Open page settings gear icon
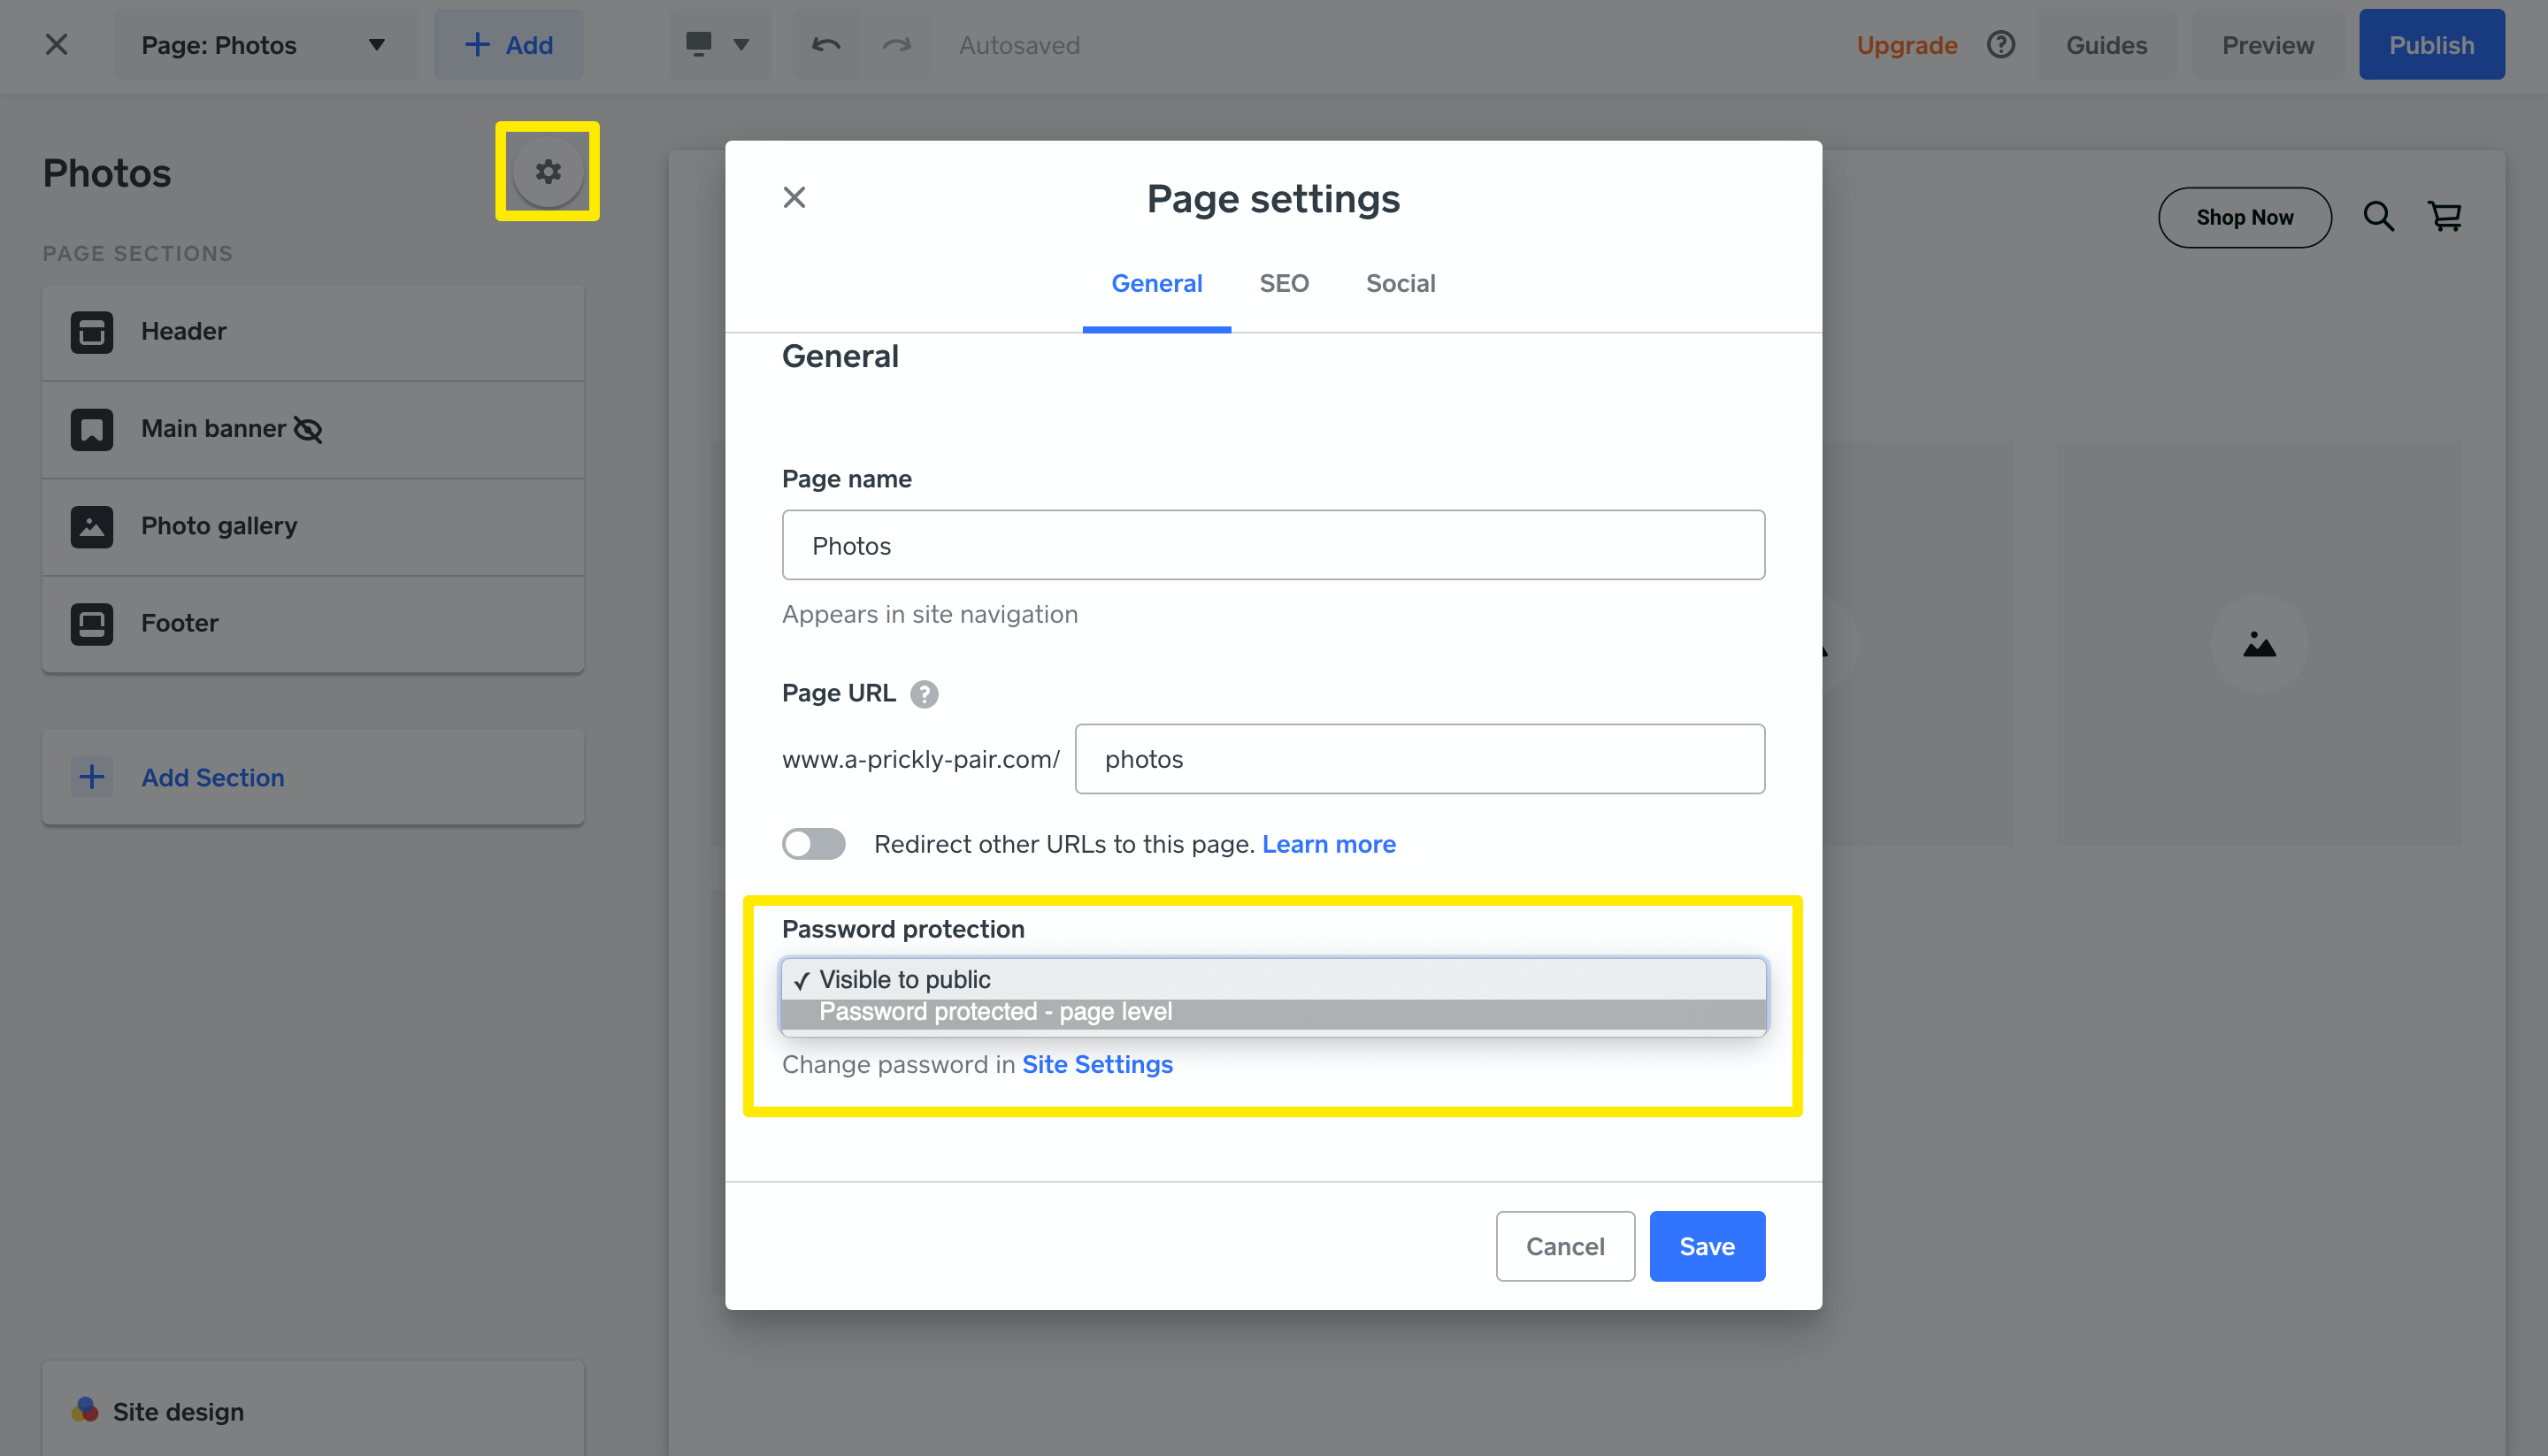Screen dimensions: 2548x1456 (x=547, y=172)
